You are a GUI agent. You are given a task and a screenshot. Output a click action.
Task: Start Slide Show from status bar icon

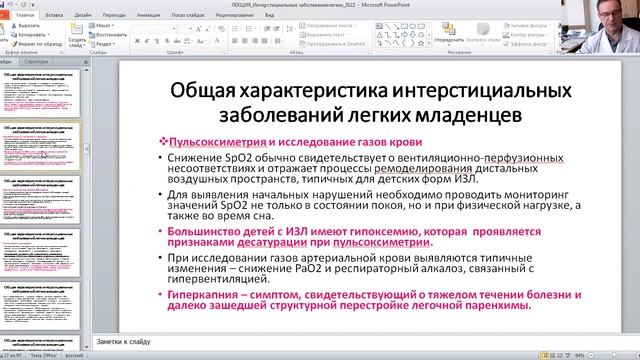[567, 356]
